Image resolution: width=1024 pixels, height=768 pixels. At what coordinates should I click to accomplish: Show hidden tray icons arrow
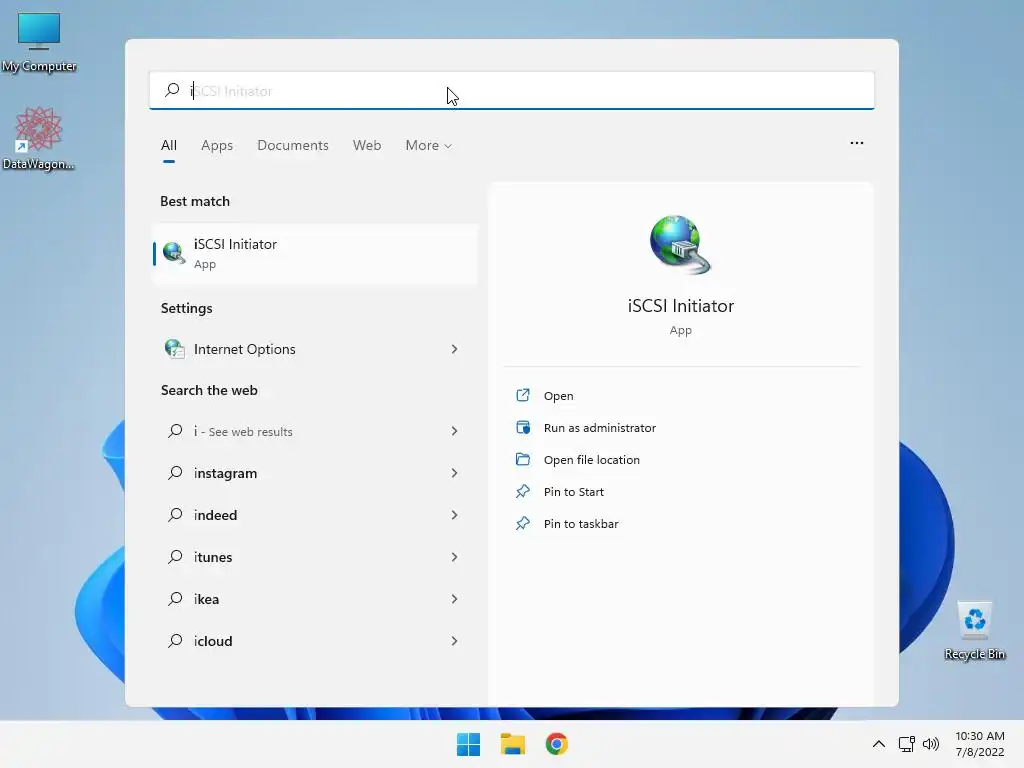tap(879, 744)
